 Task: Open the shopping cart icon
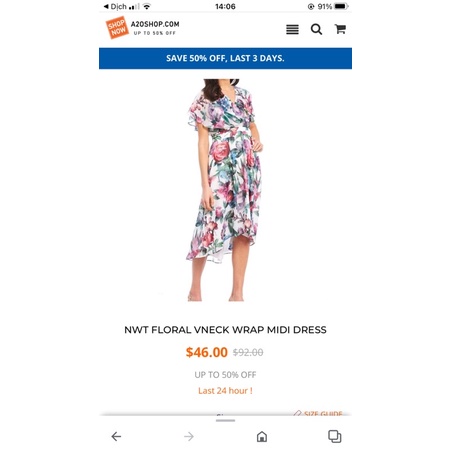click(340, 29)
